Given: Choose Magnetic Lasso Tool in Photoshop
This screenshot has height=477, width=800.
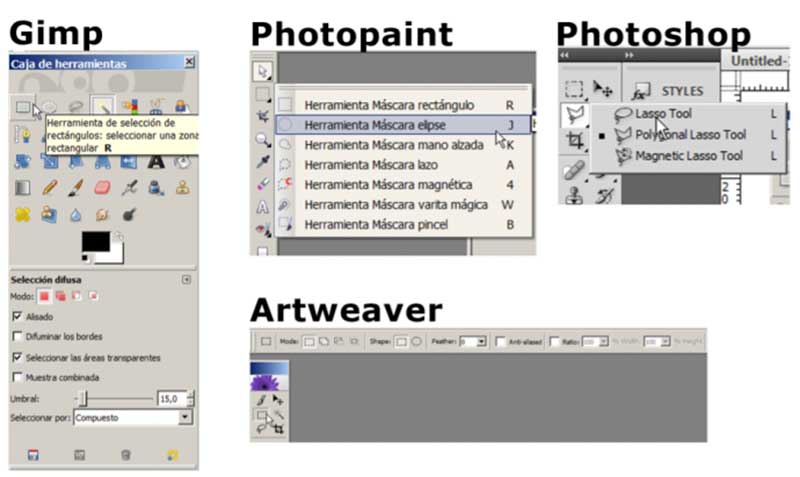Looking at the screenshot, I should pyautogui.click(x=688, y=156).
